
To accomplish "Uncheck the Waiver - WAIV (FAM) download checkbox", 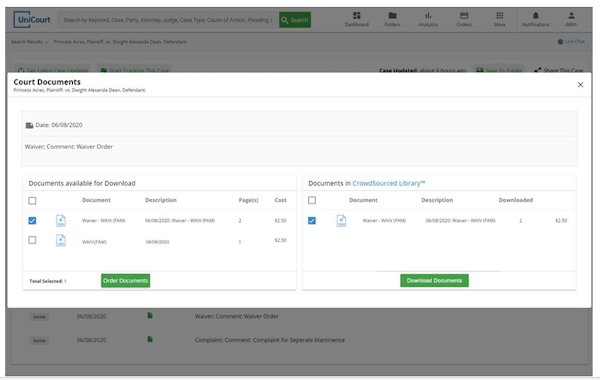I will [32, 221].
